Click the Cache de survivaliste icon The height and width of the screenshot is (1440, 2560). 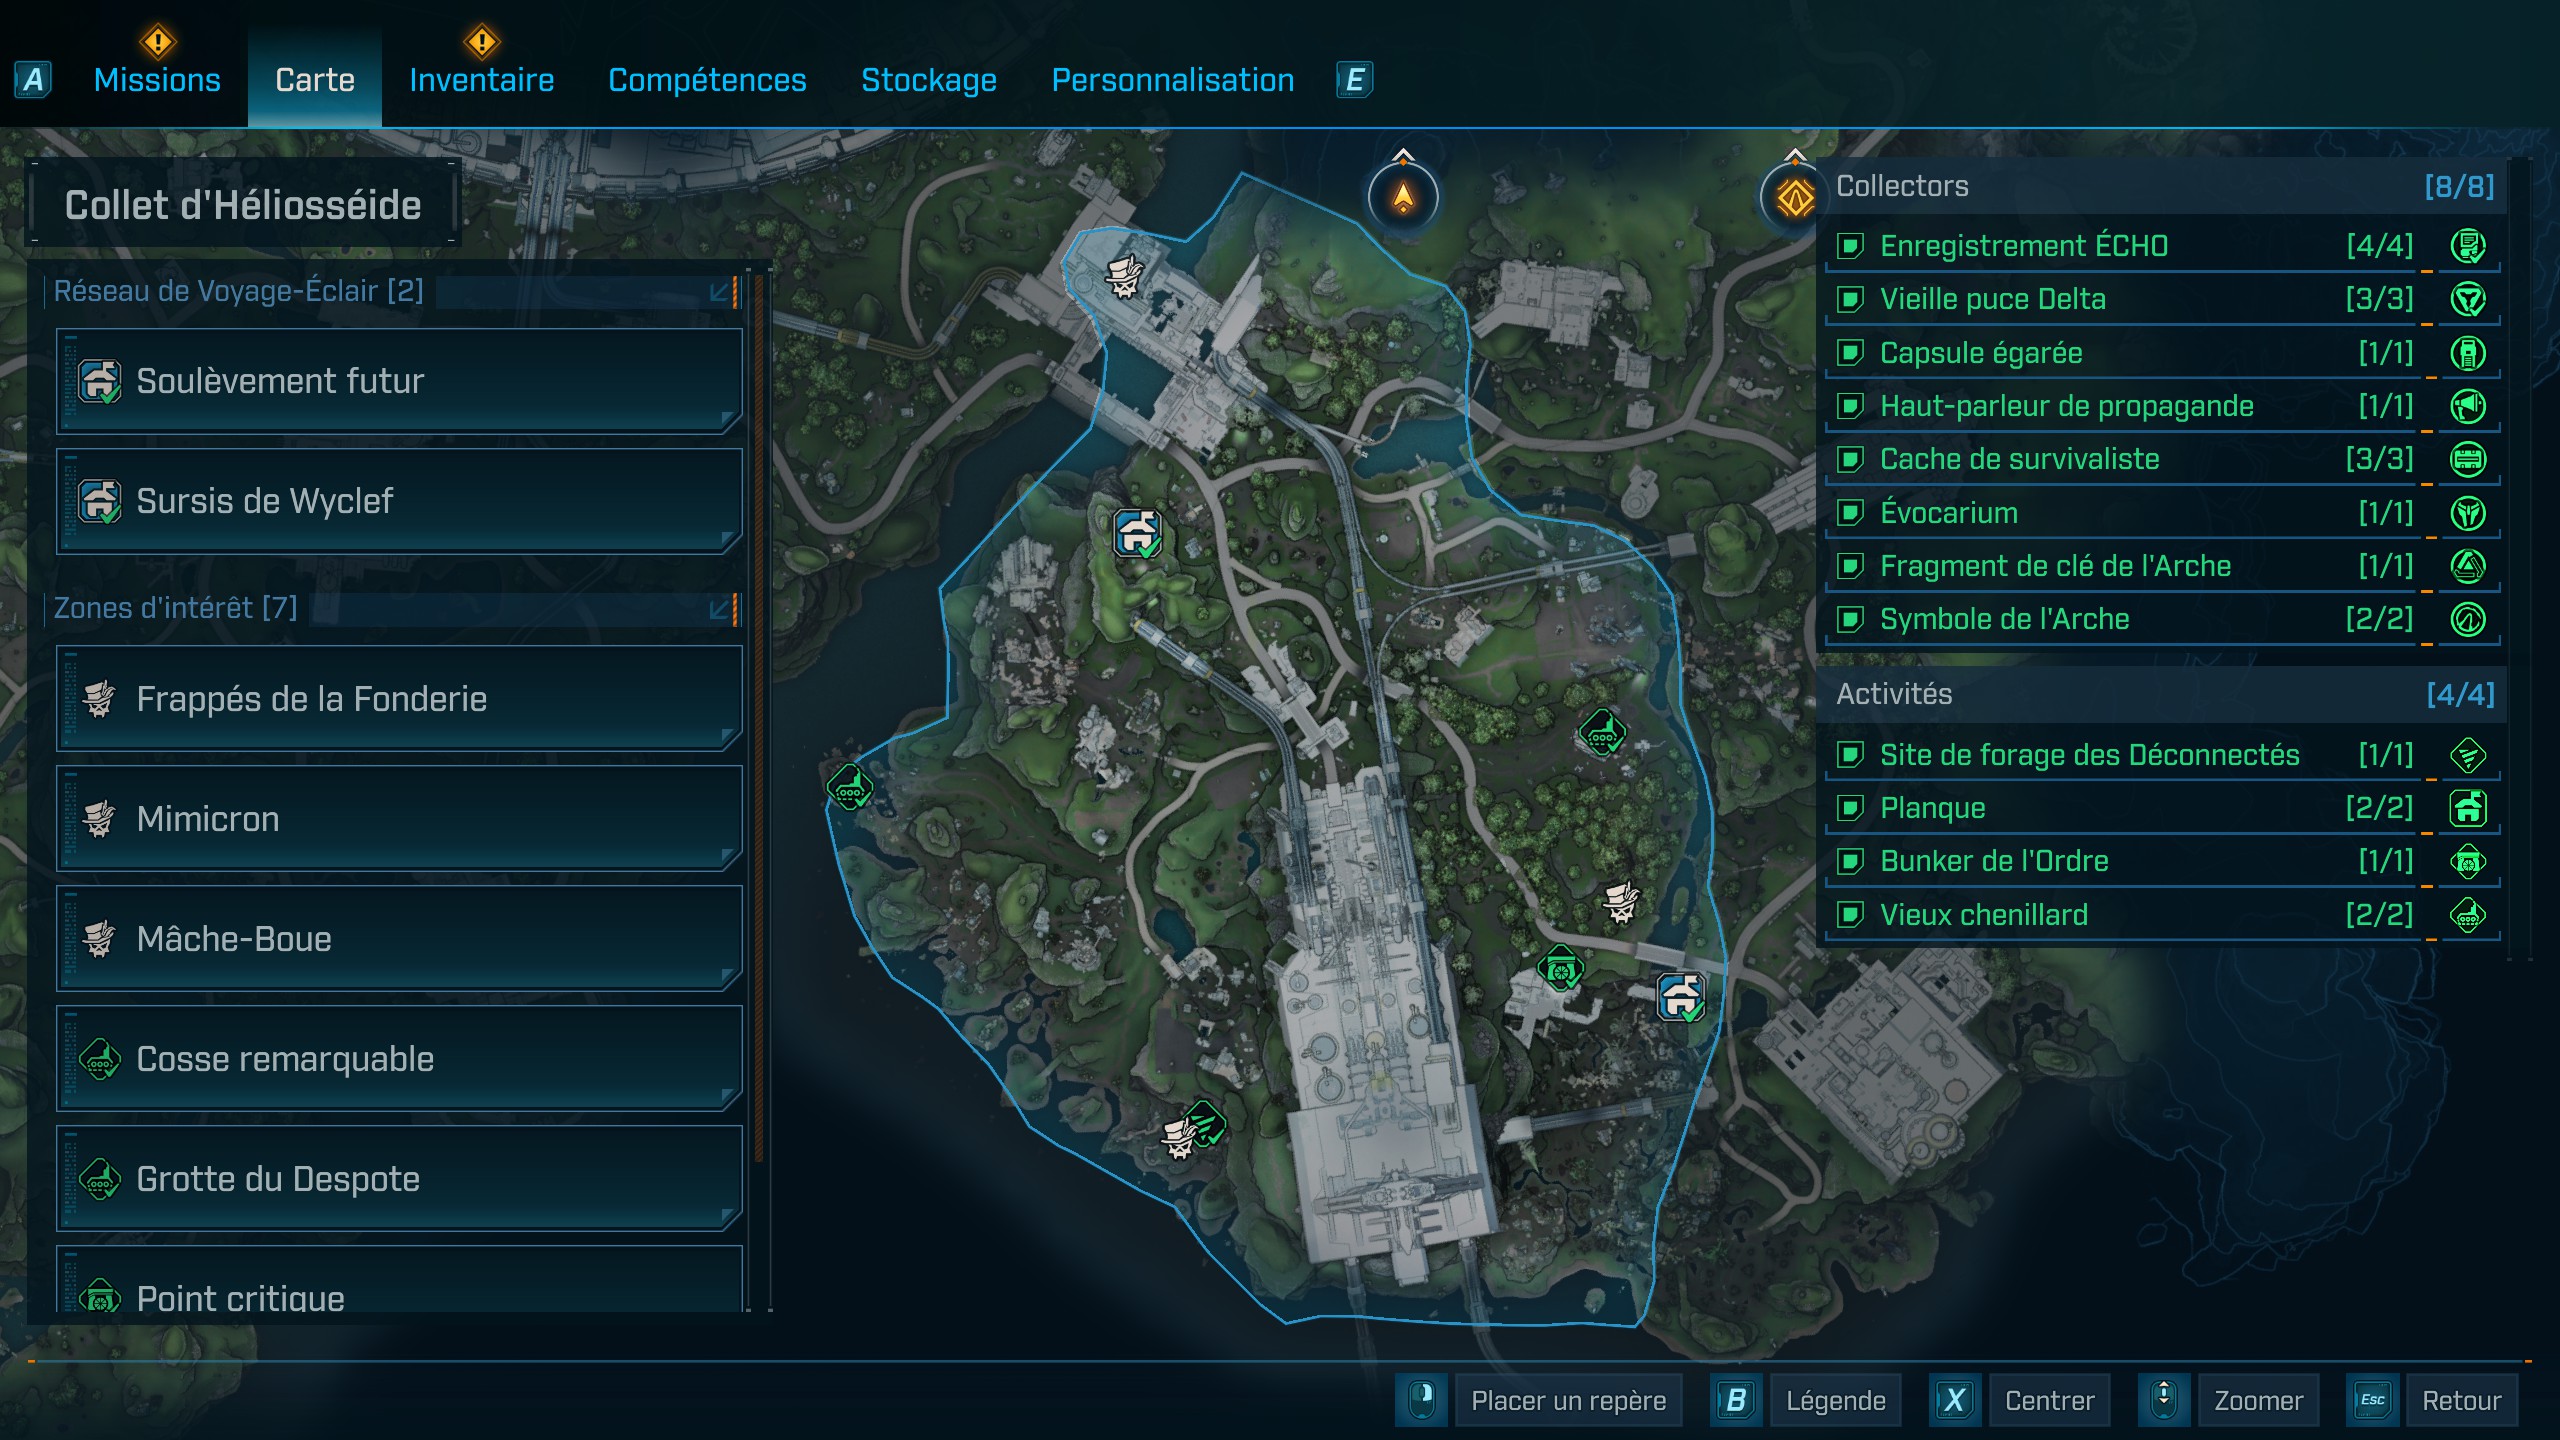point(2468,459)
